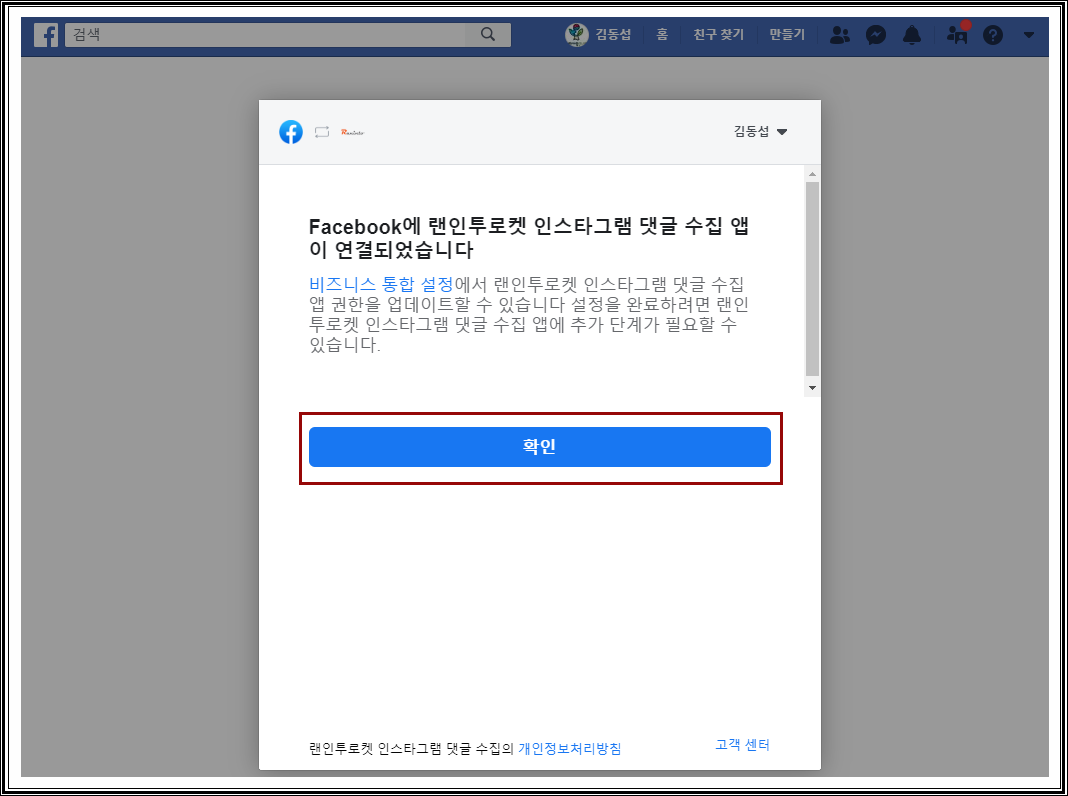The width and height of the screenshot is (1068, 796).
Task: Open the 개인정보처리방침 link
Action: (x=569, y=748)
